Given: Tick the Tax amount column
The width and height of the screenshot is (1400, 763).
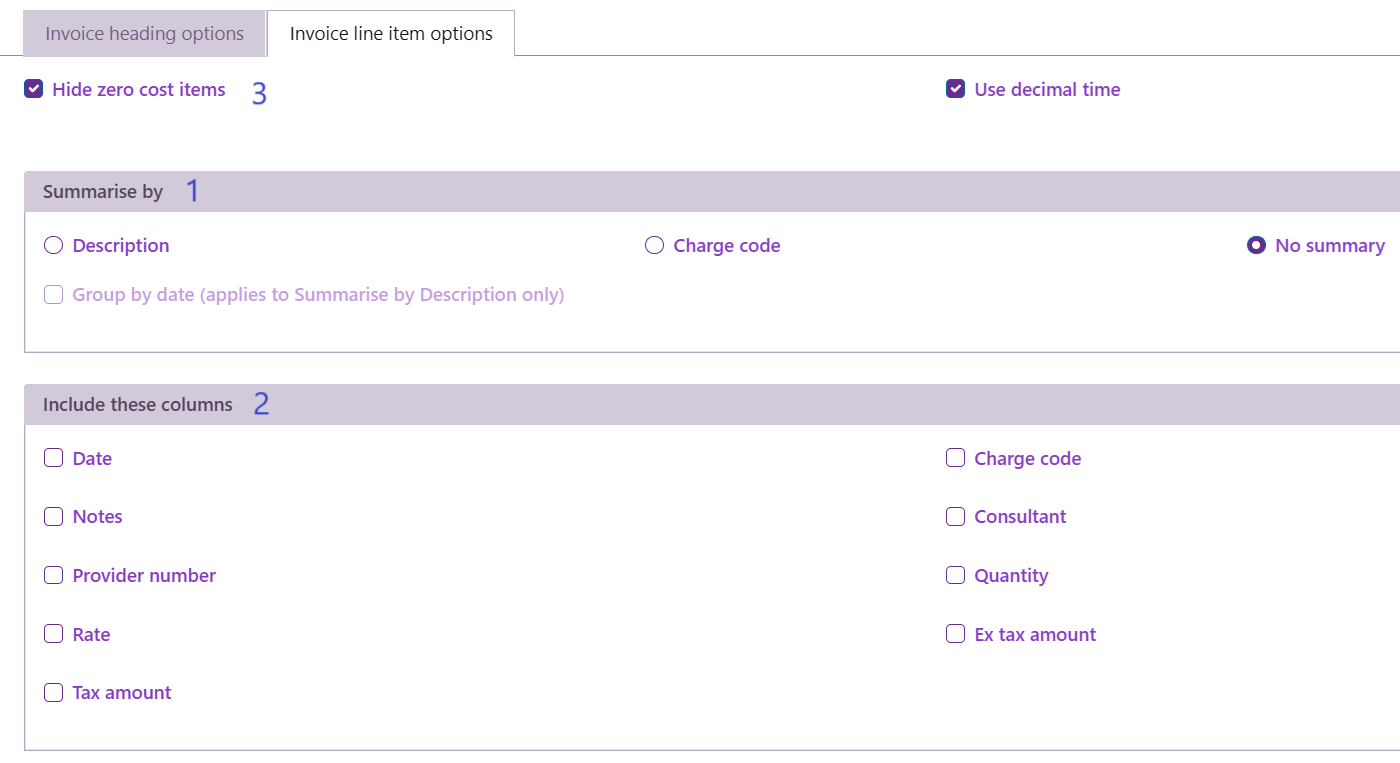Looking at the screenshot, I should (54, 692).
